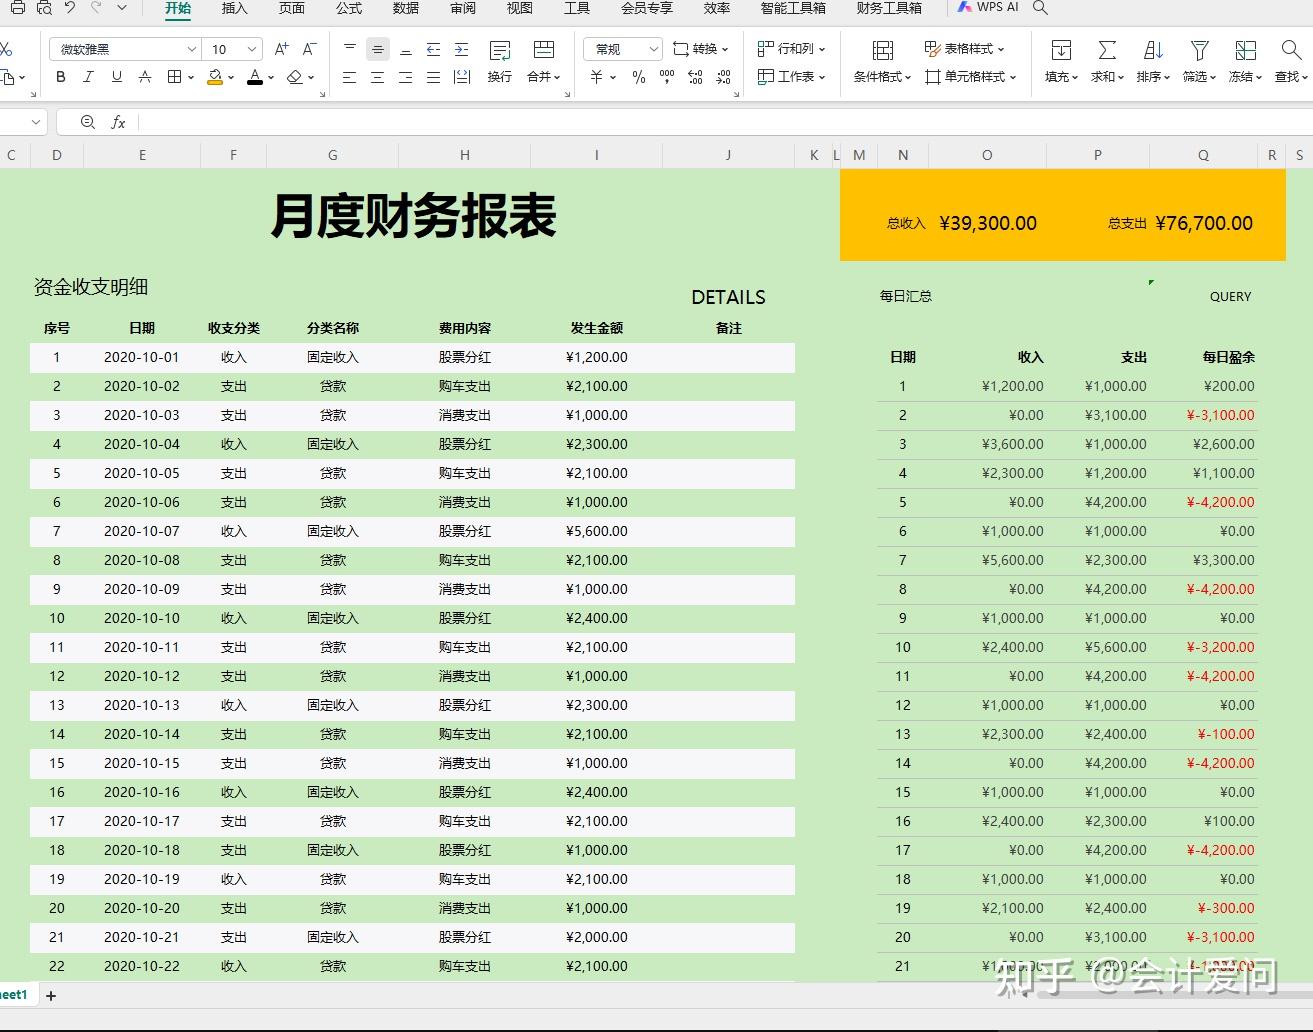Open WPS AI
The height and width of the screenshot is (1032, 1313).
click(x=988, y=7)
